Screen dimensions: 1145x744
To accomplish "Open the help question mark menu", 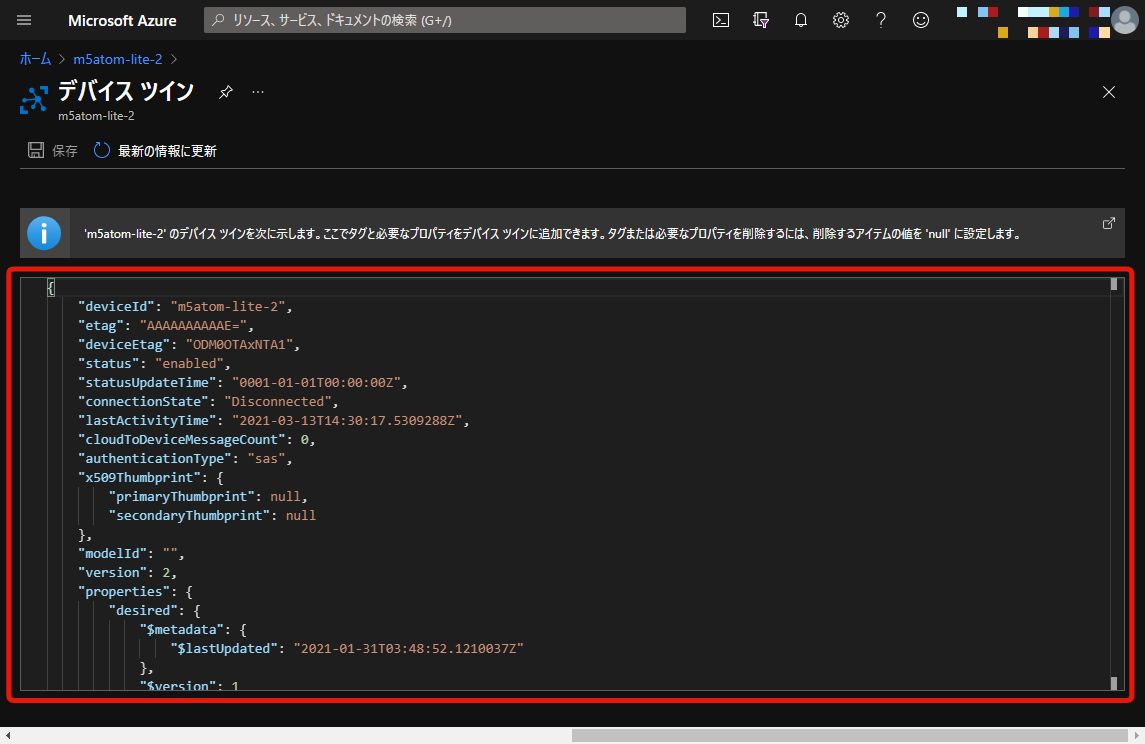I will point(881,20).
